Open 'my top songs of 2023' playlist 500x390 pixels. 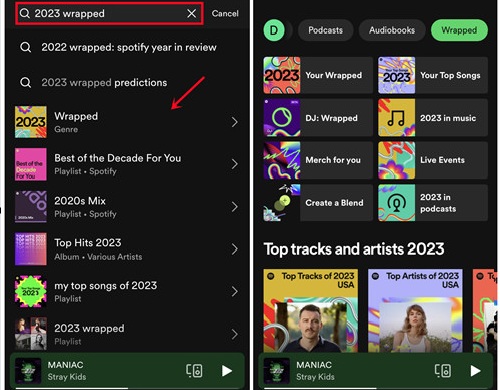(127, 292)
